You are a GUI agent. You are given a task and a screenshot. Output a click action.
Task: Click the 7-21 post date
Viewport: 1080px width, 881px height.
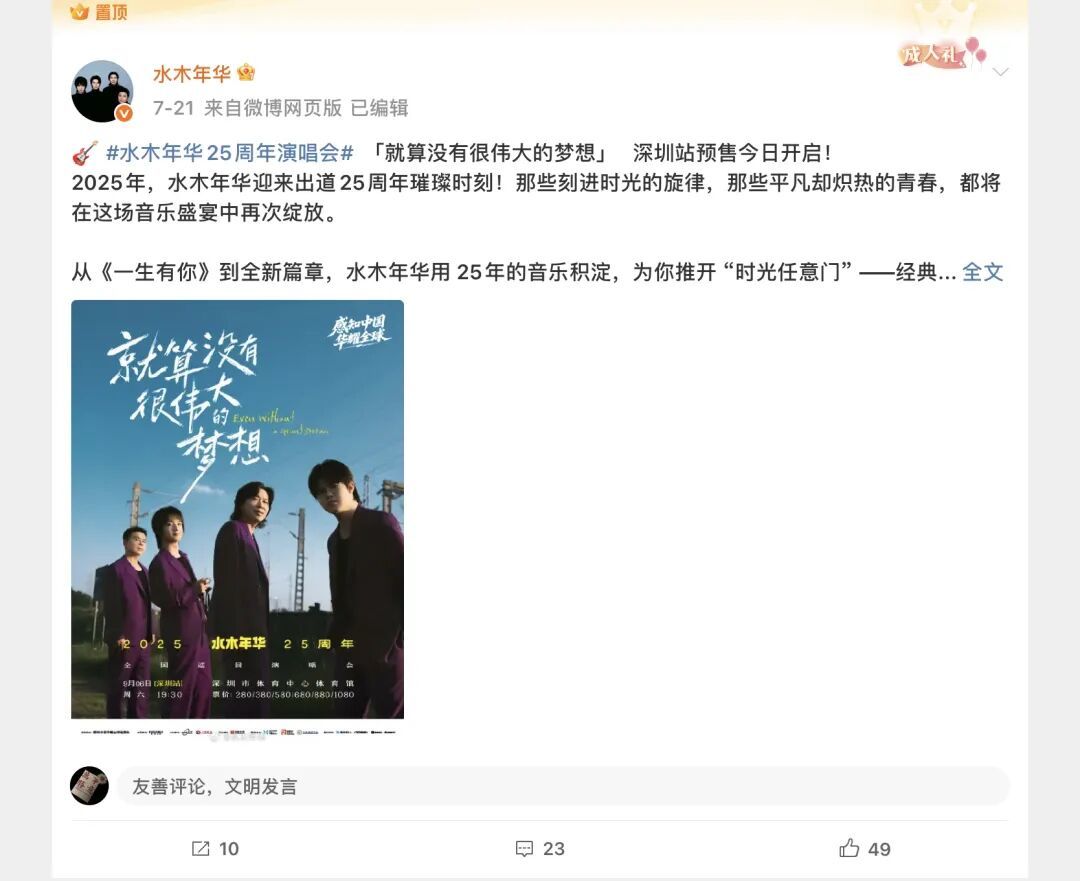[x=174, y=108]
